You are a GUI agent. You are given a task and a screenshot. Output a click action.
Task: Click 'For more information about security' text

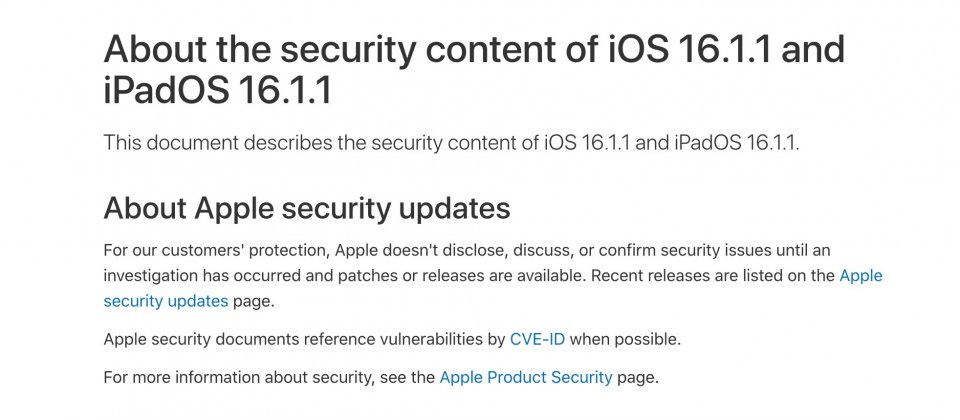pyautogui.click(x=238, y=377)
